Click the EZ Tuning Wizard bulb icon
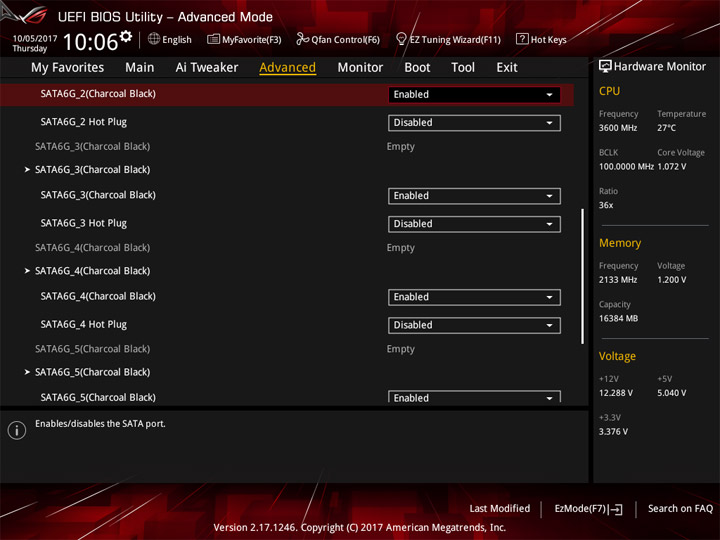Viewport: 720px width, 540px height. coord(401,39)
